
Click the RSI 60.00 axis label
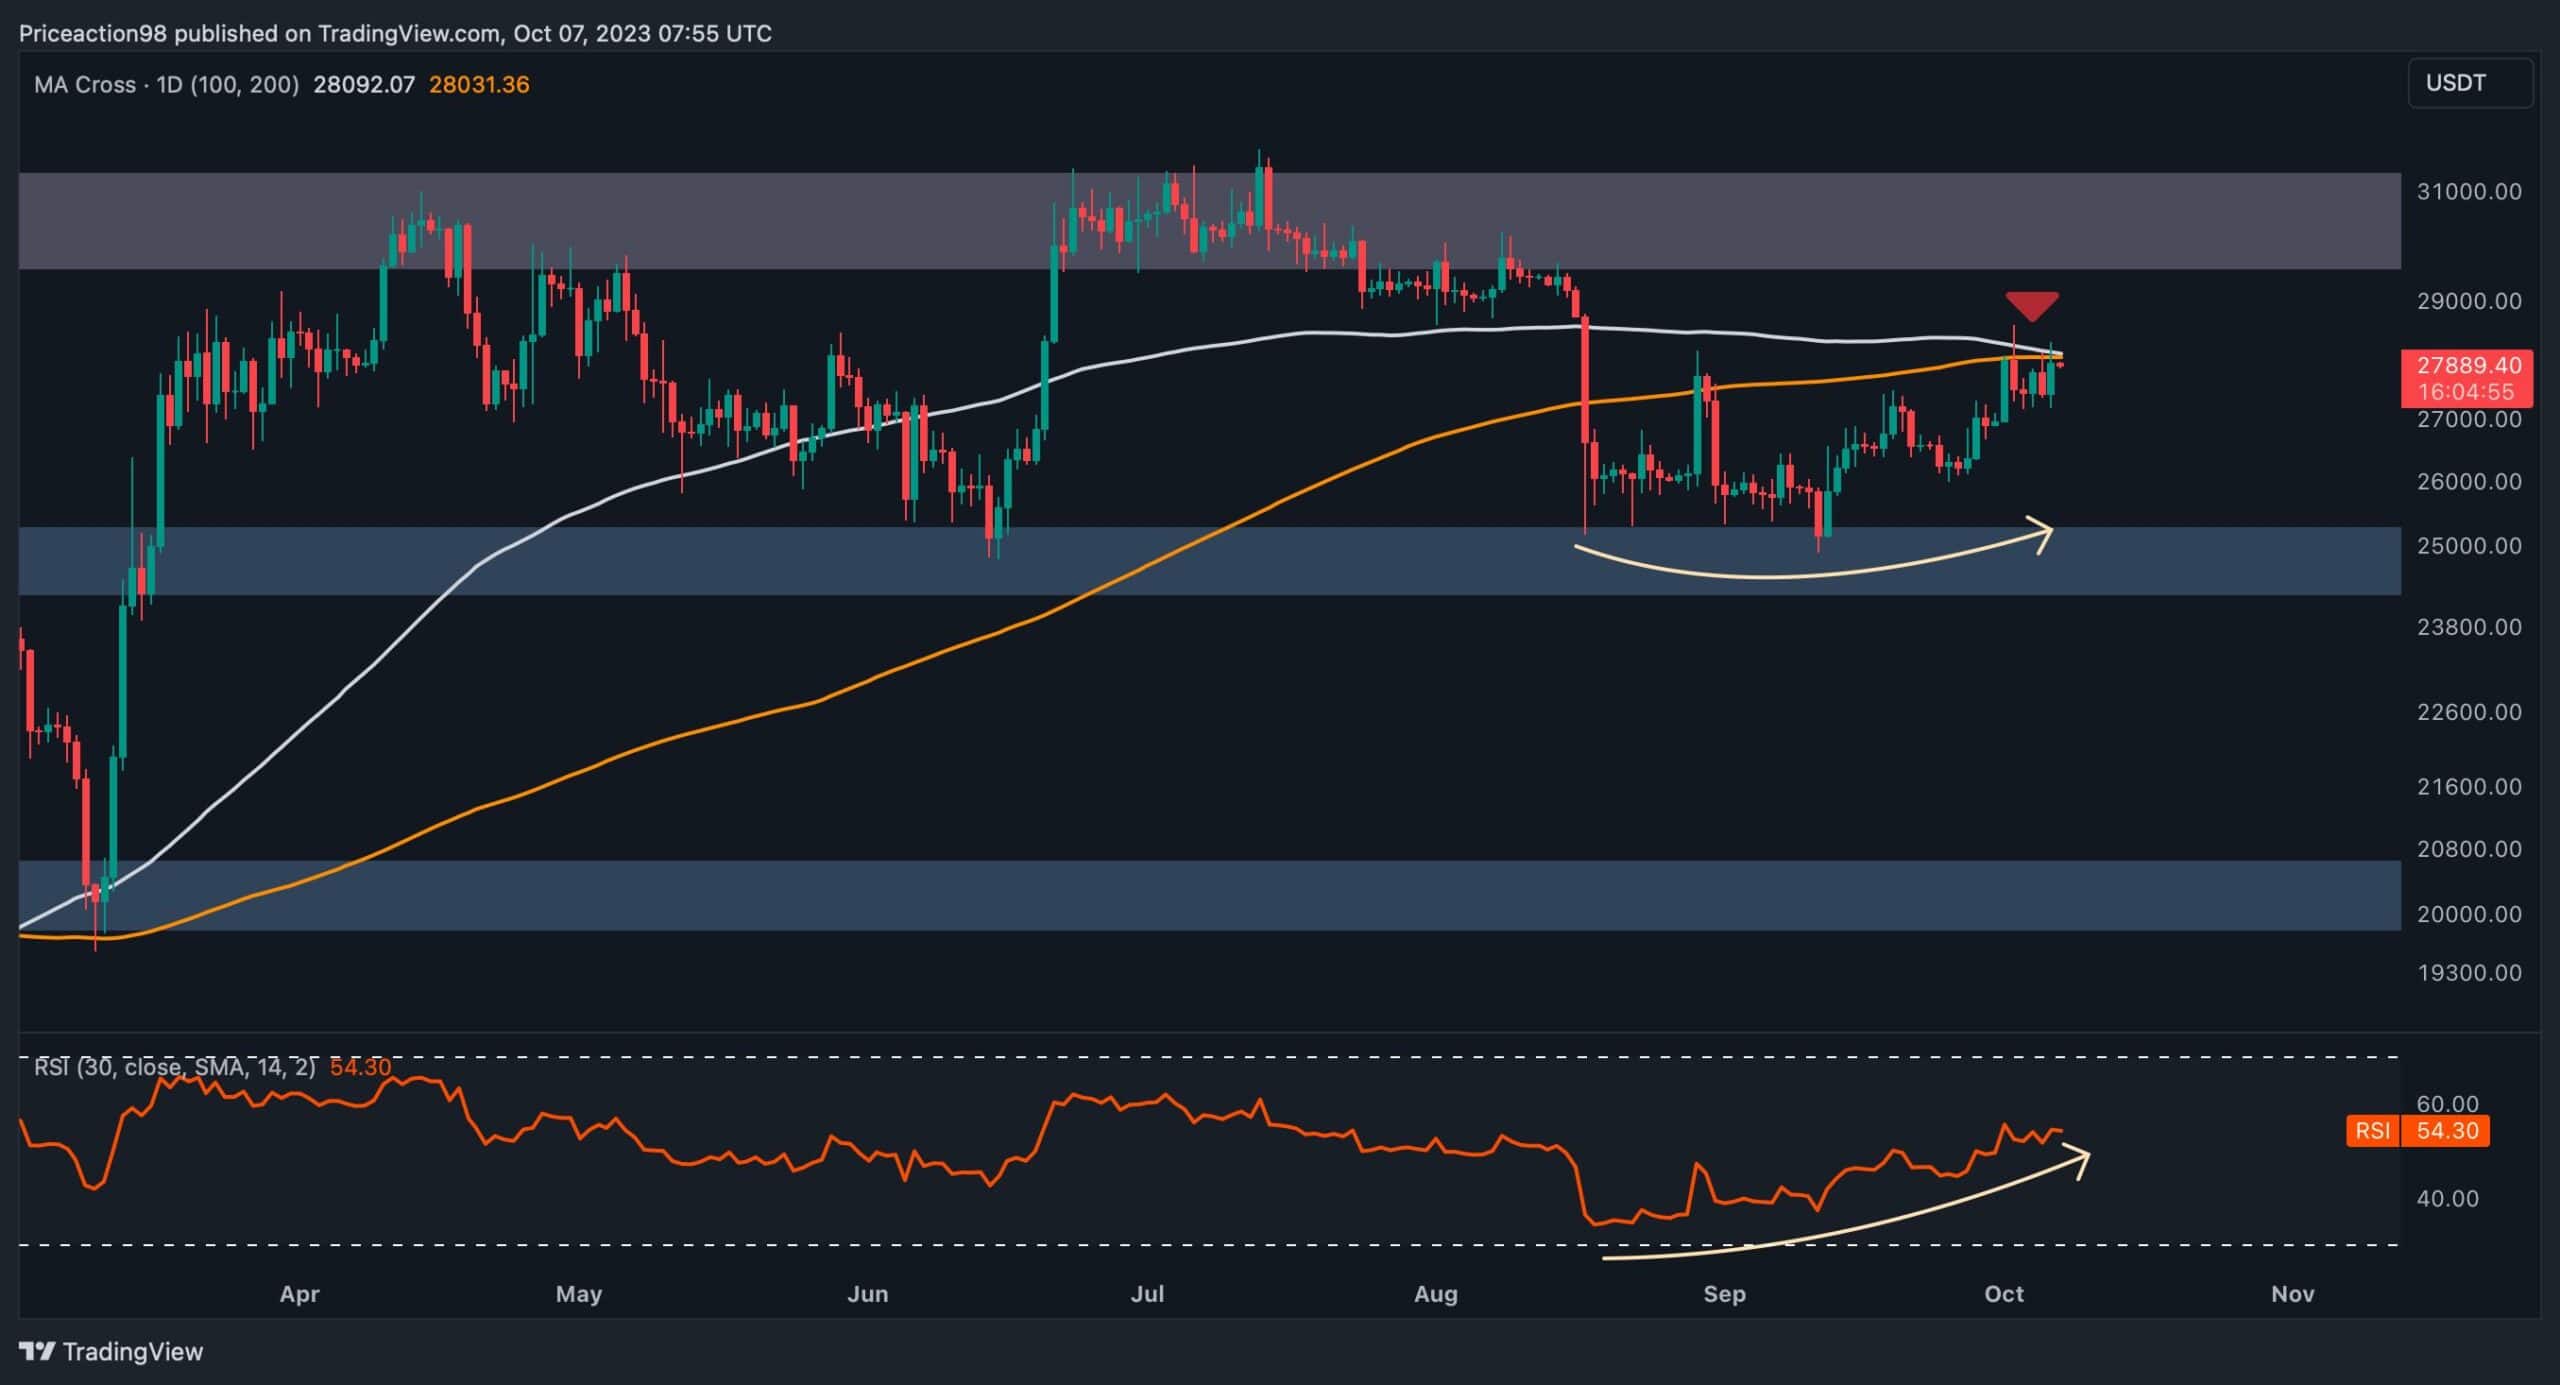(2447, 1104)
